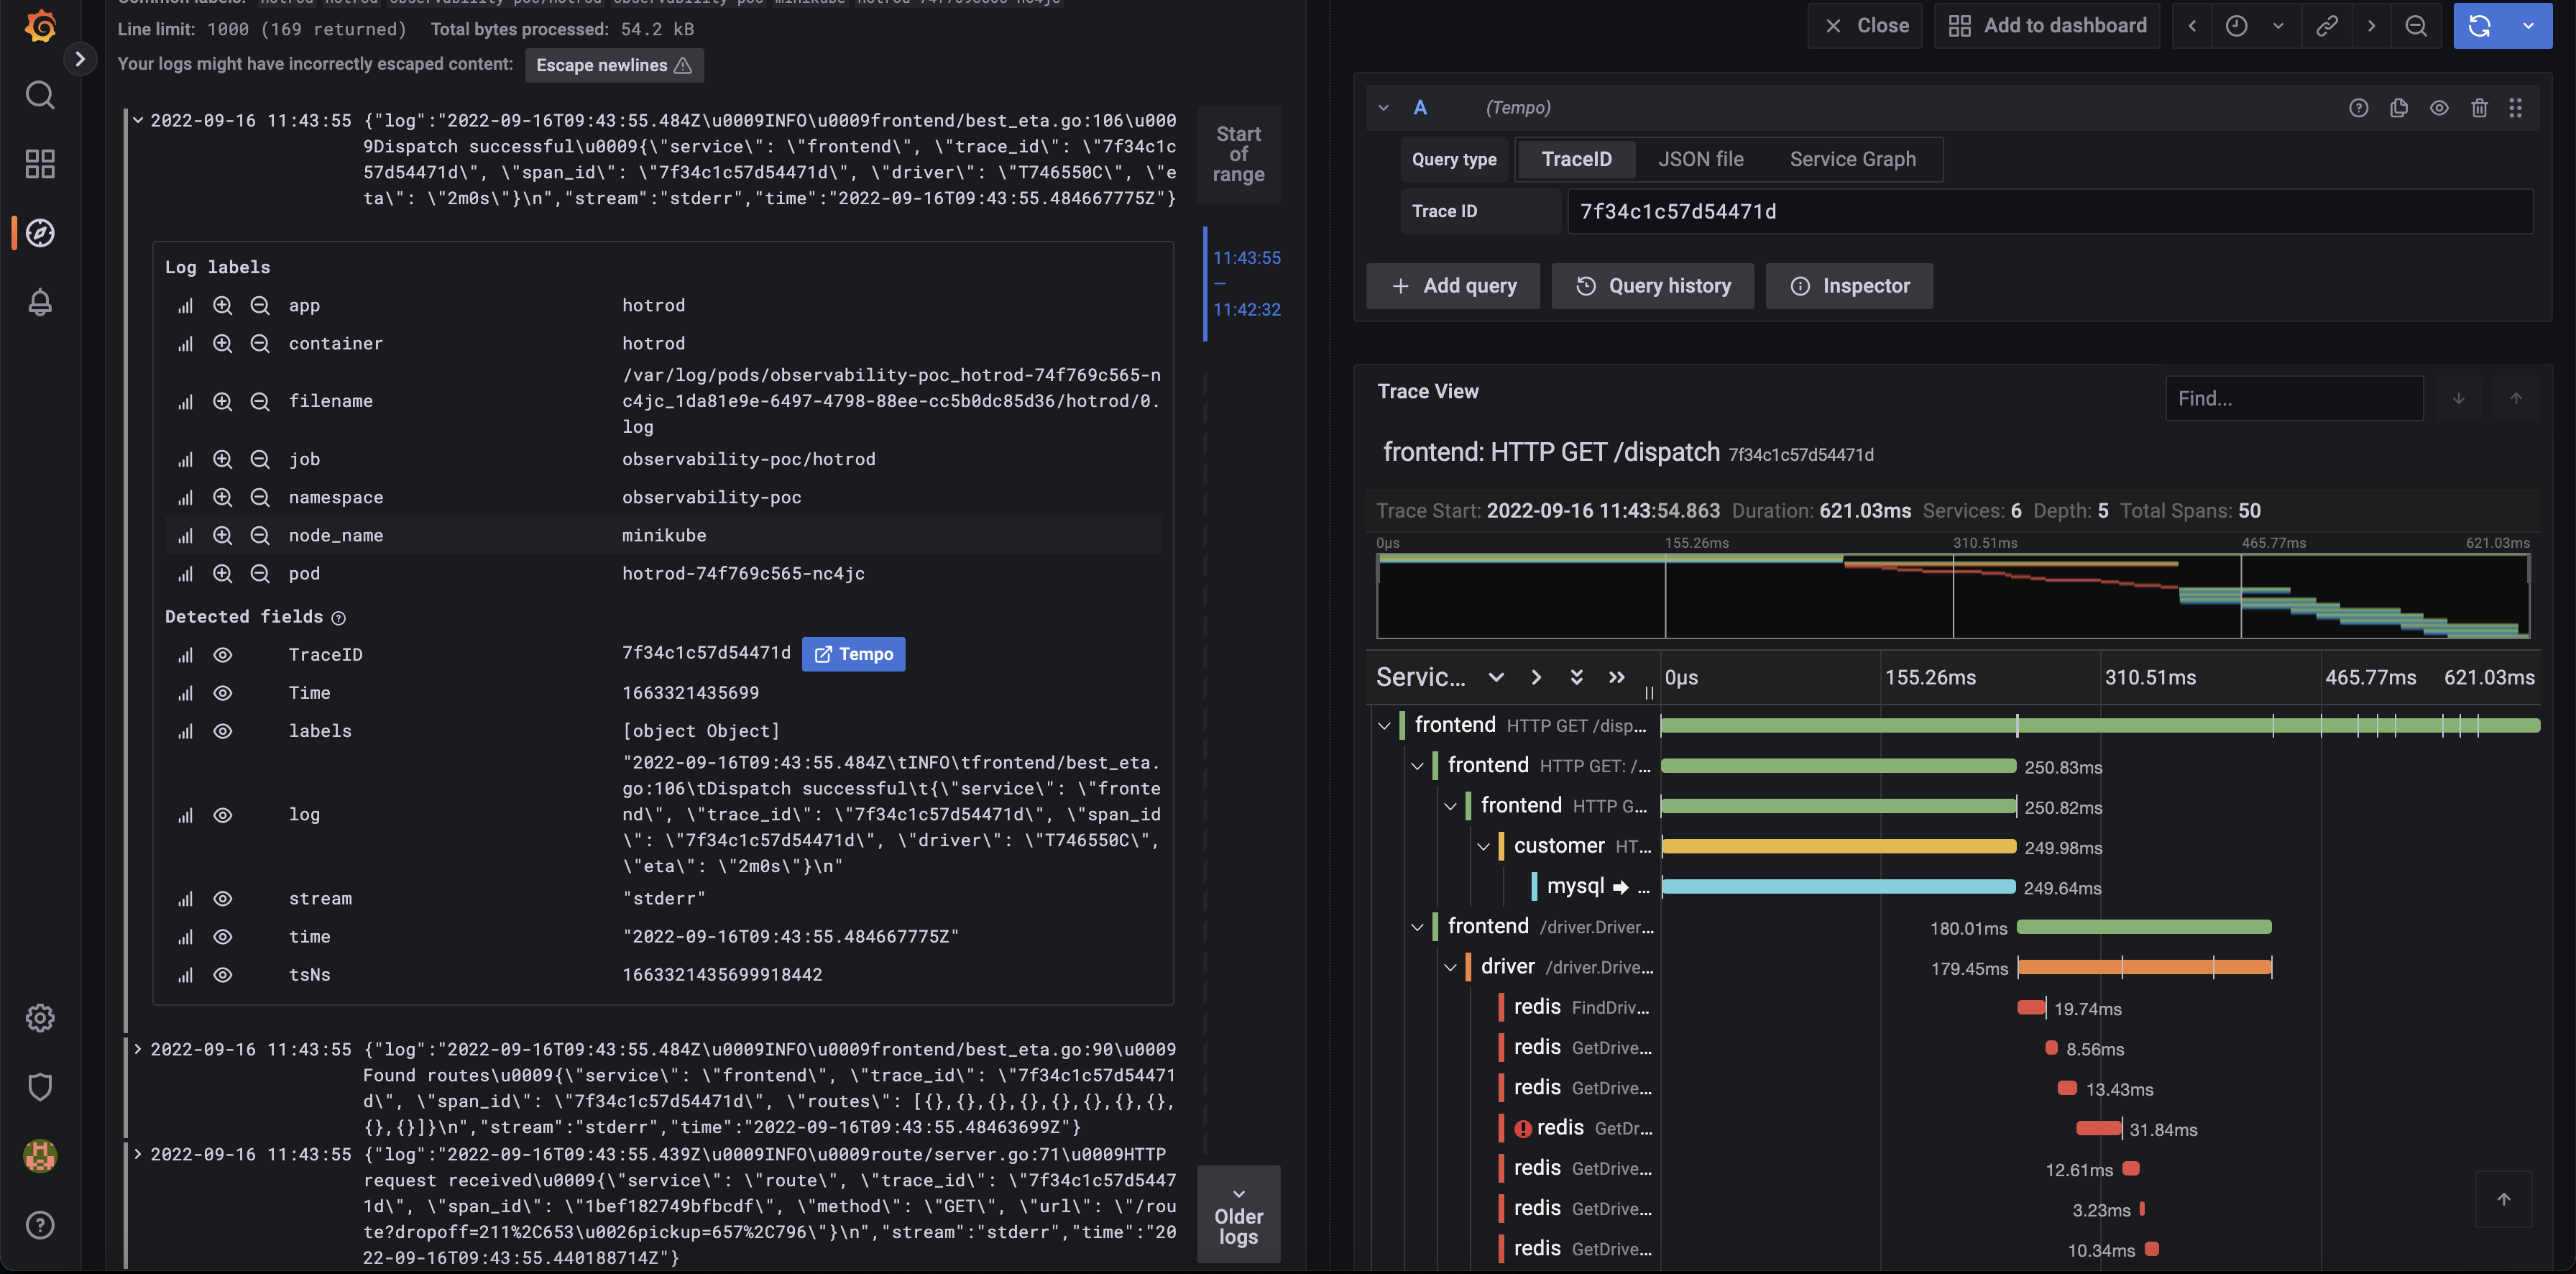Expand the Tempo query panel header
Screen dimensions: 2576x1274
click(1384, 107)
